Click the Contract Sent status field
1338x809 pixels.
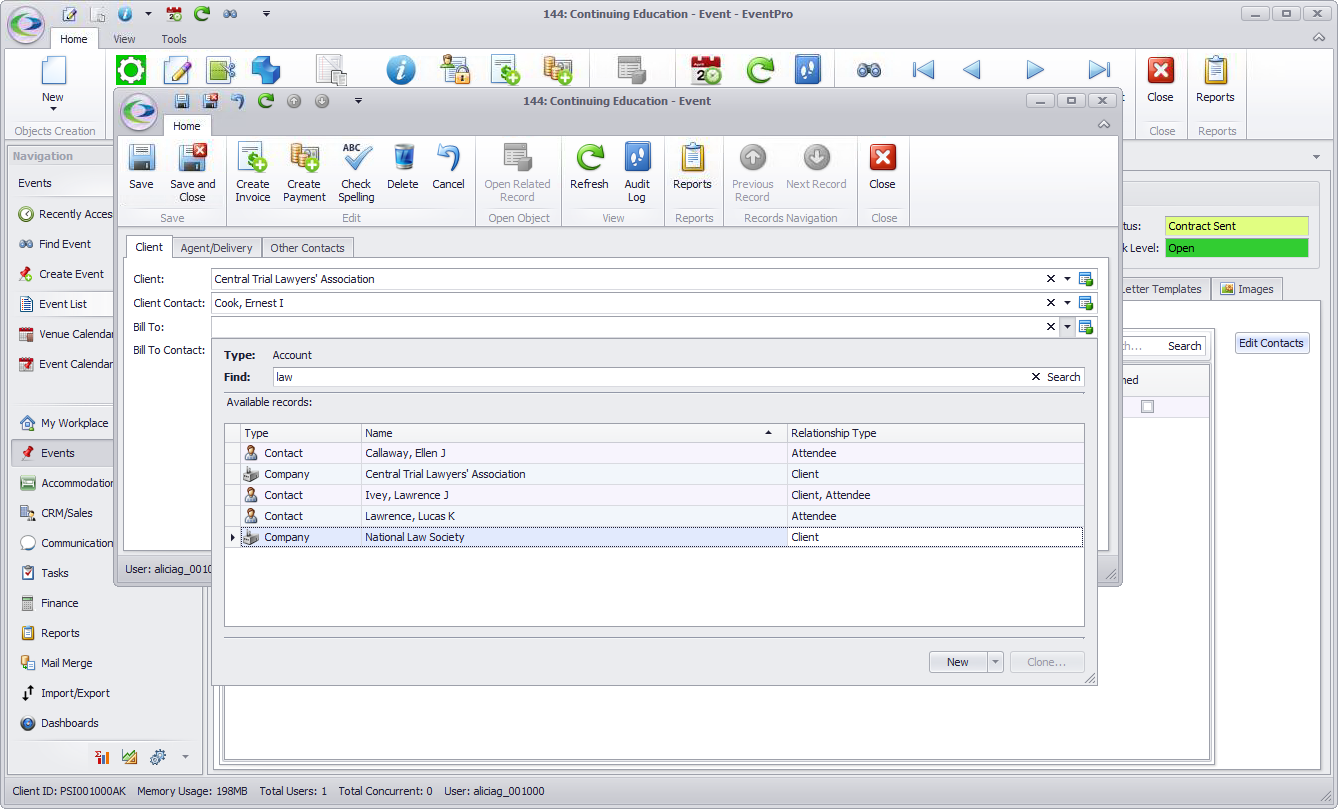[x=1236, y=226]
